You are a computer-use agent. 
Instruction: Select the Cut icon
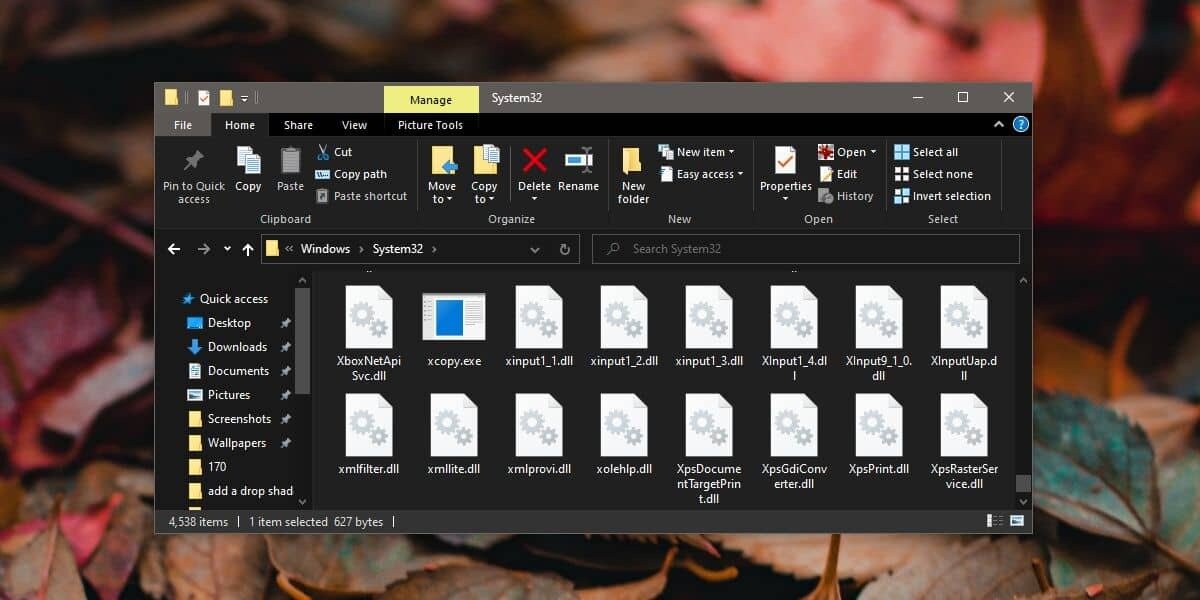pyautogui.click(x=325, y=151)
